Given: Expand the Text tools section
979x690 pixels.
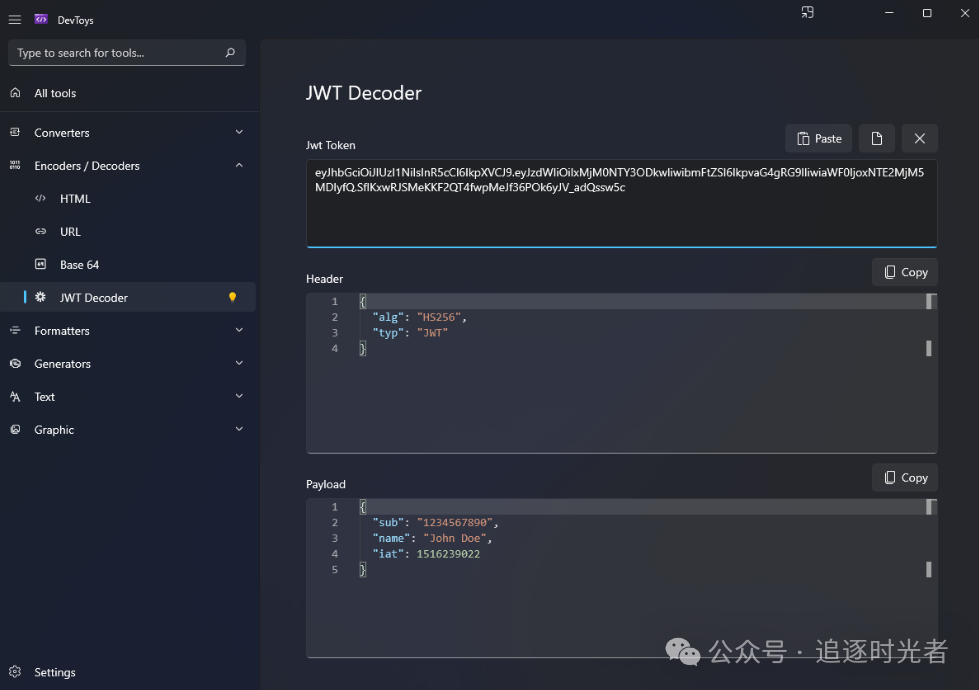Looking at the screenshot, I should tap(239, 396).
